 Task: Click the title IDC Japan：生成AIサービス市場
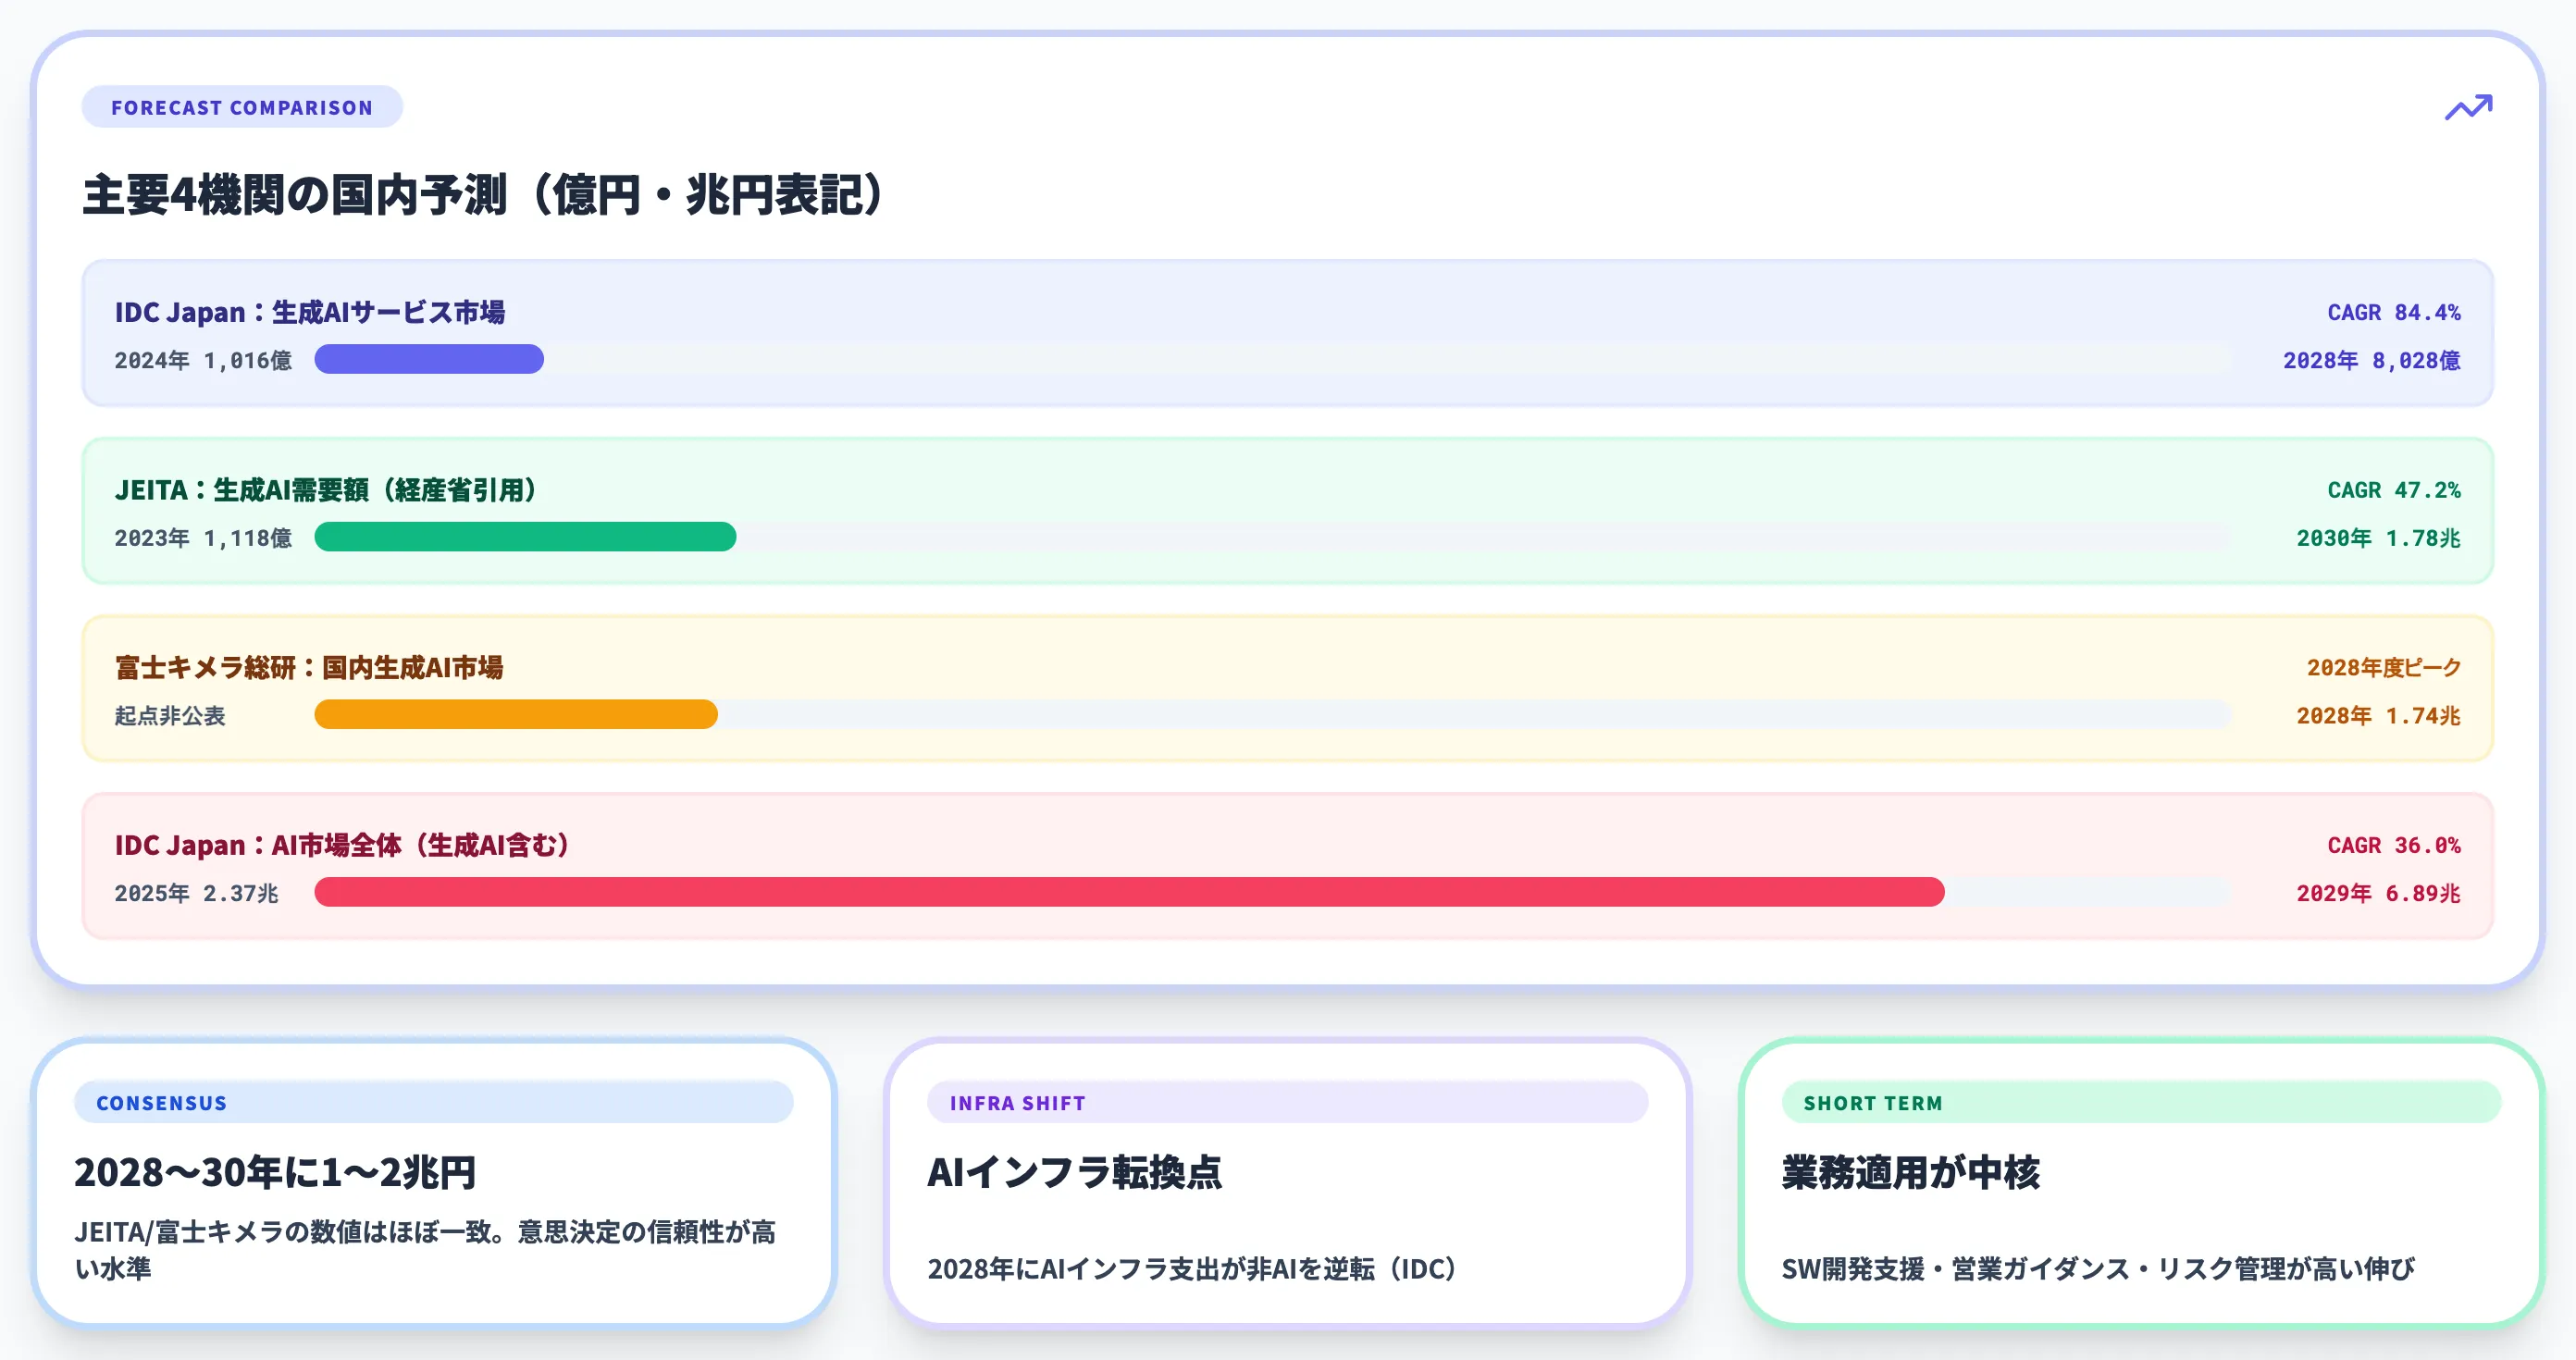(x=310, y=312)
